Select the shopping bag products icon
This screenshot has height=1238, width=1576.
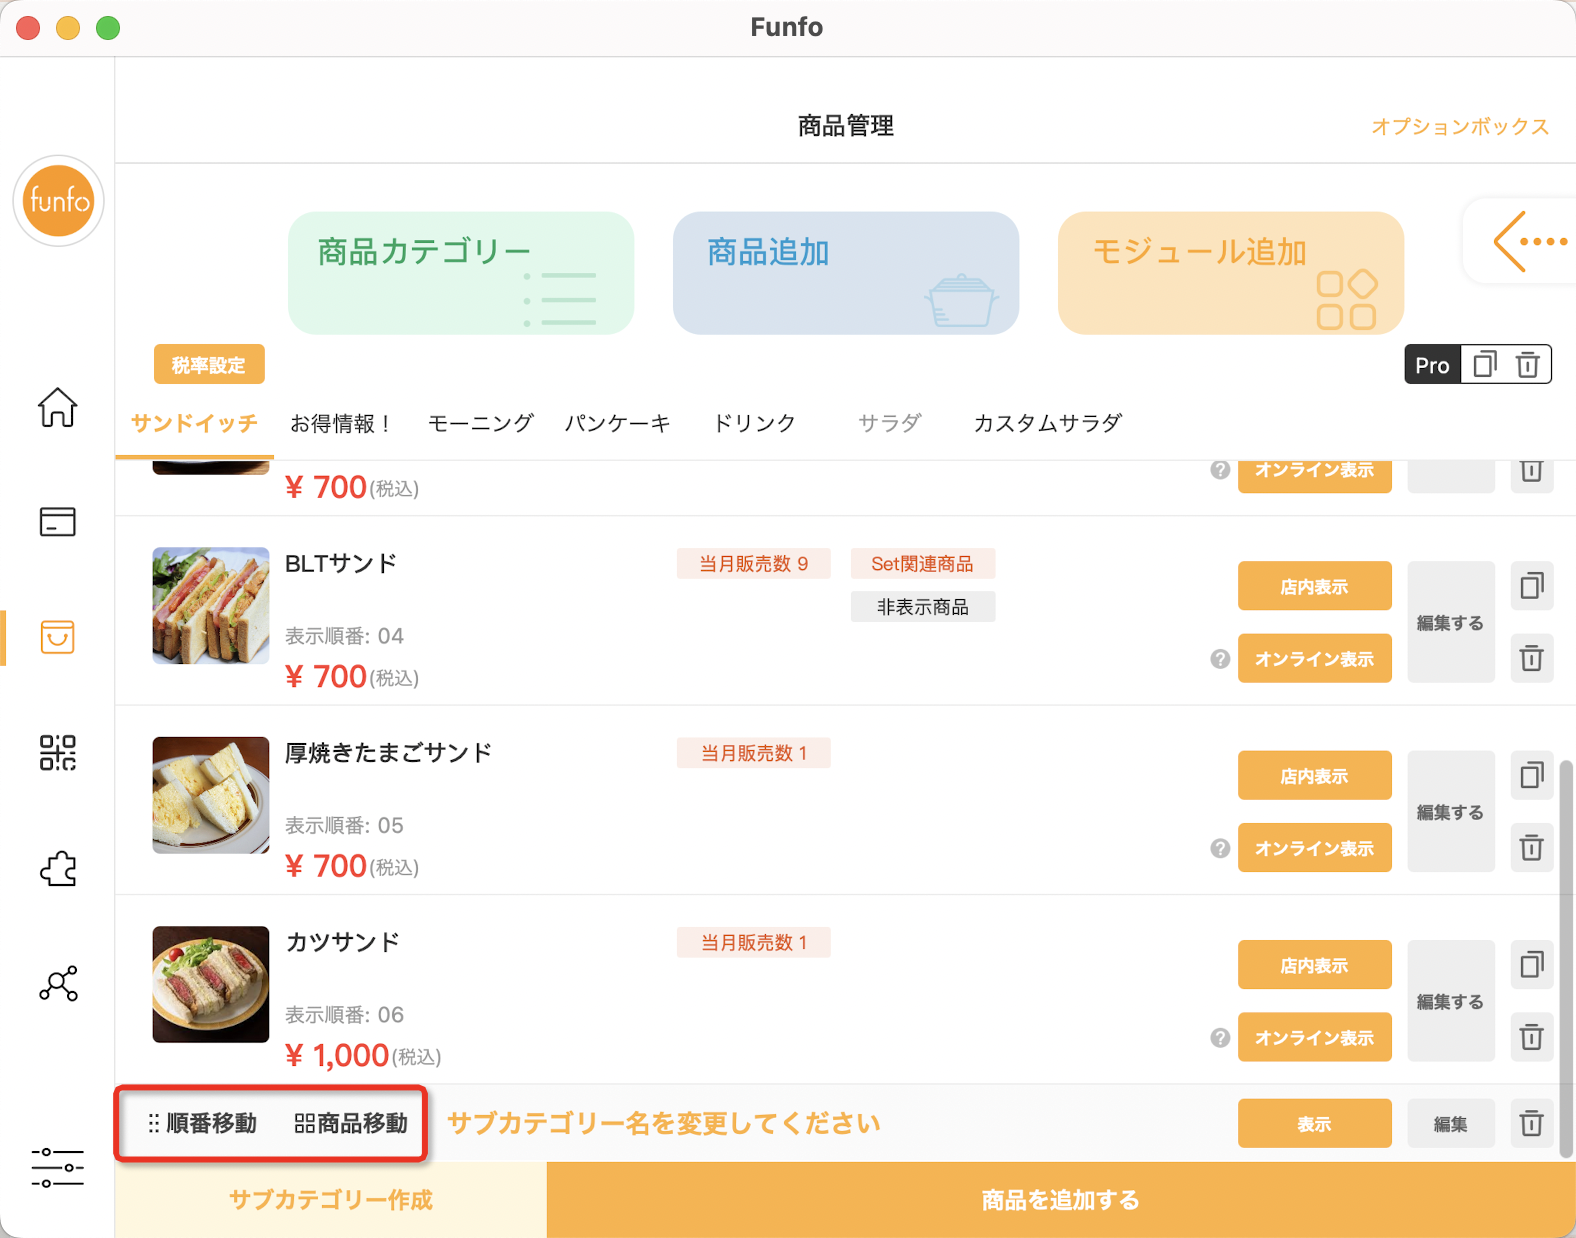(x=57, y=637)
